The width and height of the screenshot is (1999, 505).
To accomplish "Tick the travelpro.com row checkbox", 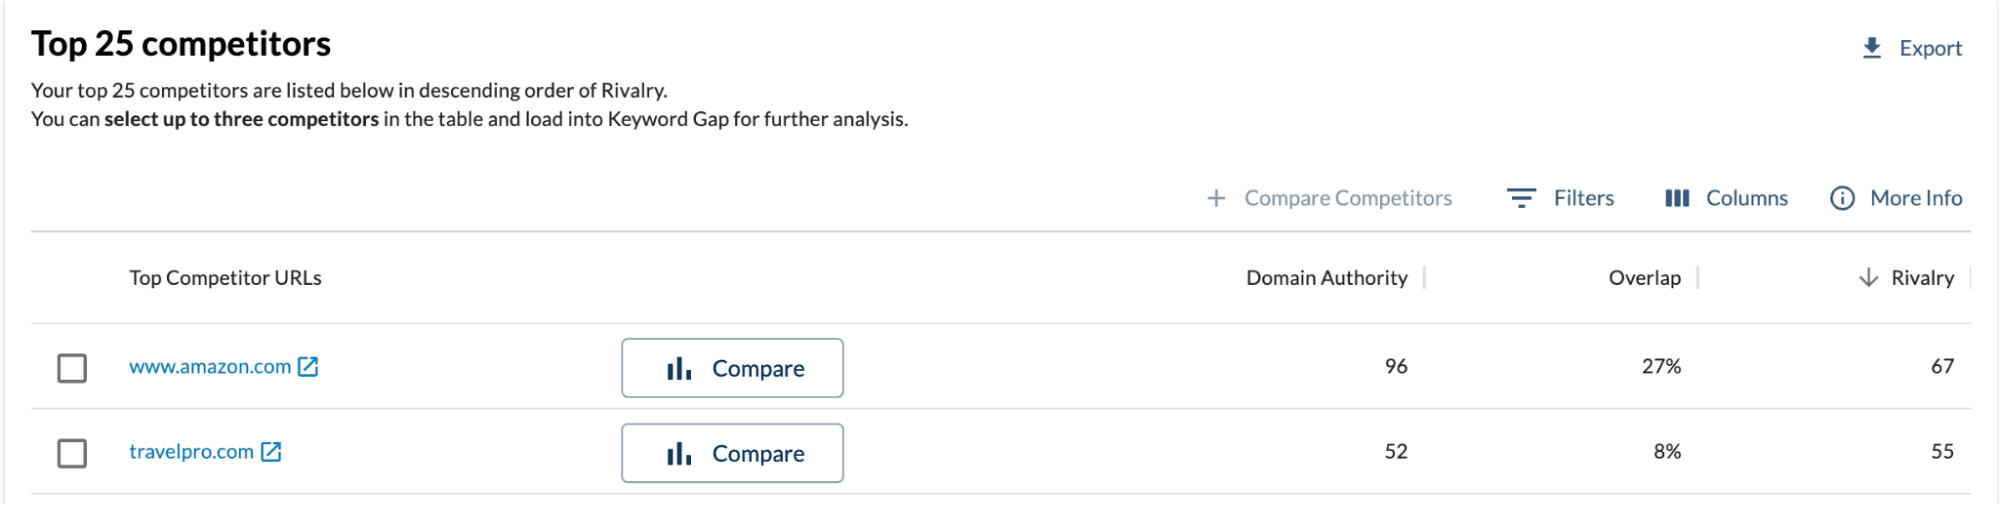I will 72,453.
